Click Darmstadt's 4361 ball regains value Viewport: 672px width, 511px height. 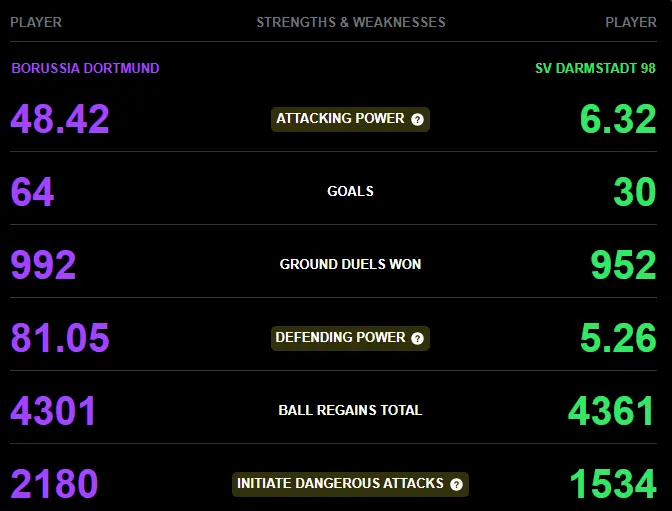[x=612, y=411]
